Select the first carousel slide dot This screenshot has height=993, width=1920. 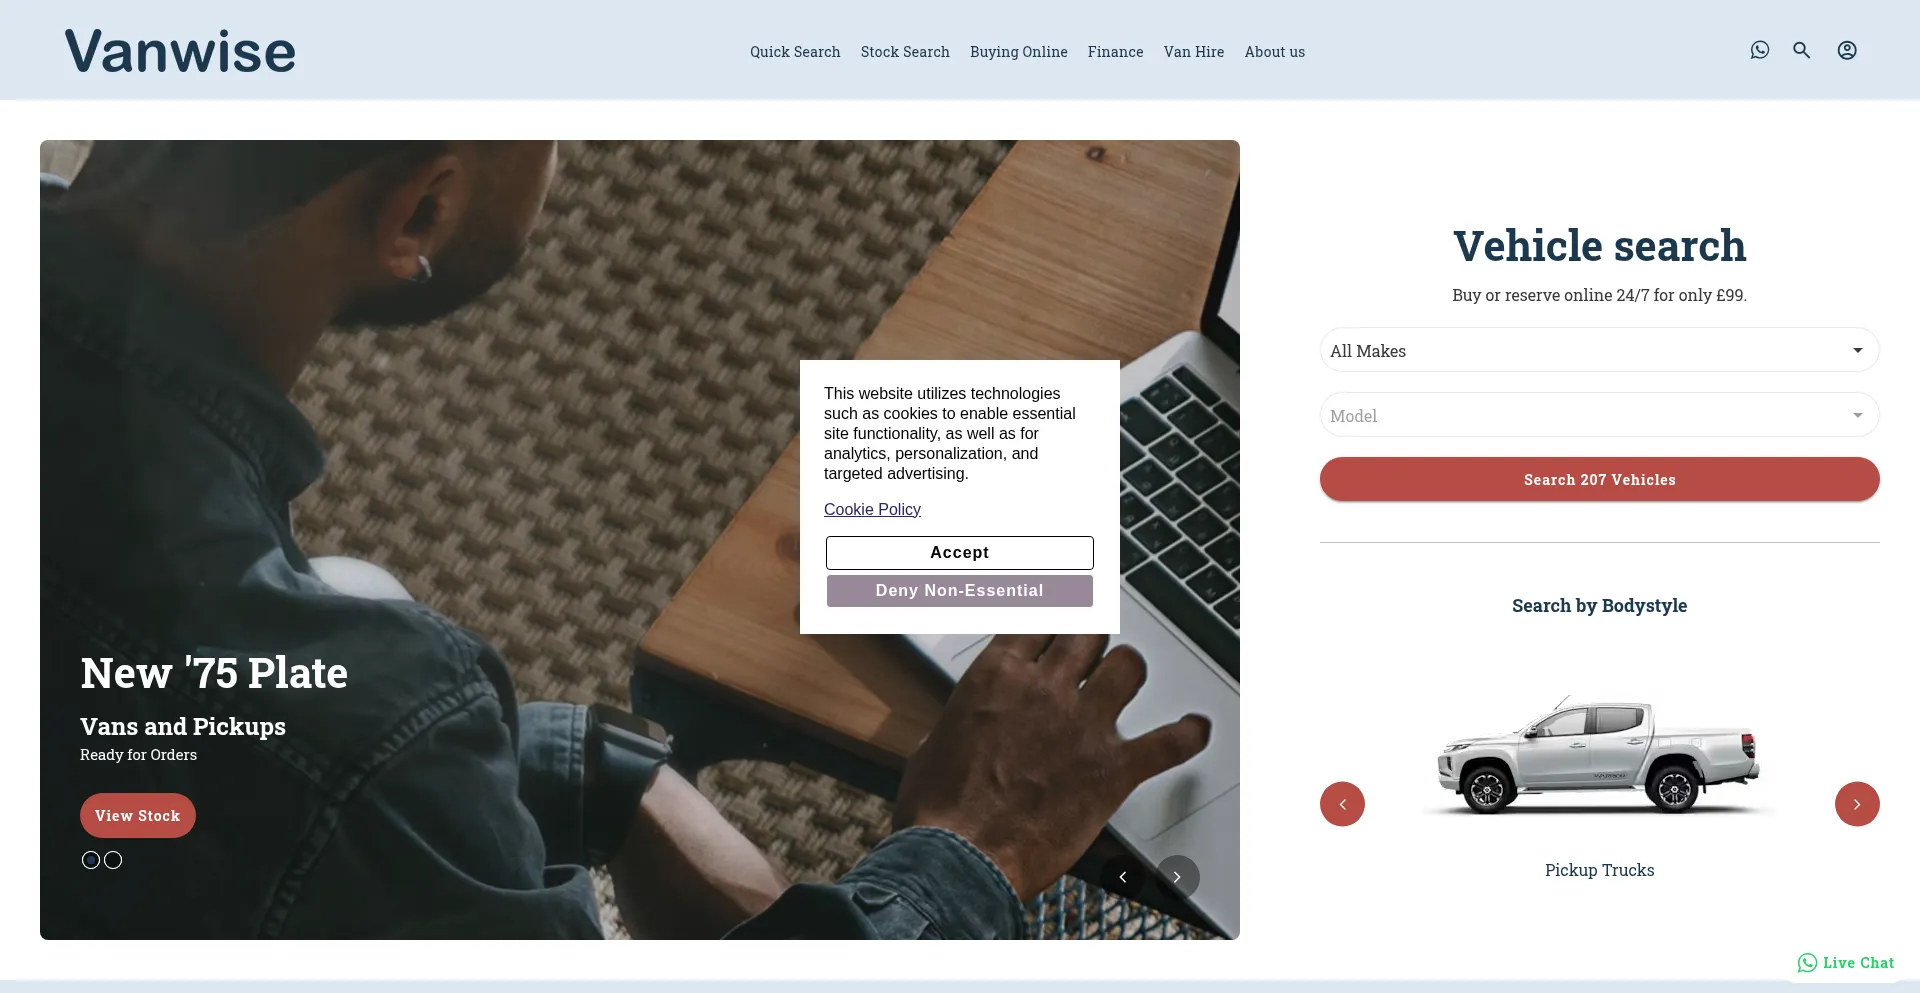pyautogui.click(x=91, y=860)
